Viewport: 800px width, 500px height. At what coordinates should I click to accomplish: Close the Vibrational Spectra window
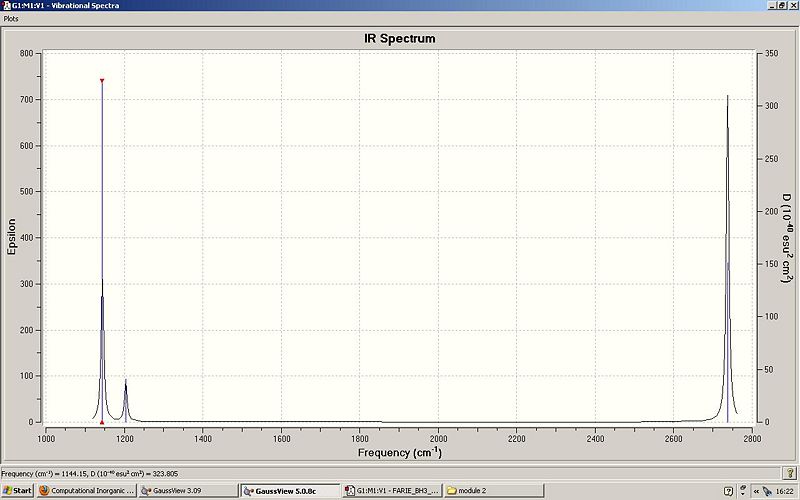pyautogui.click(x=792, y=5)
